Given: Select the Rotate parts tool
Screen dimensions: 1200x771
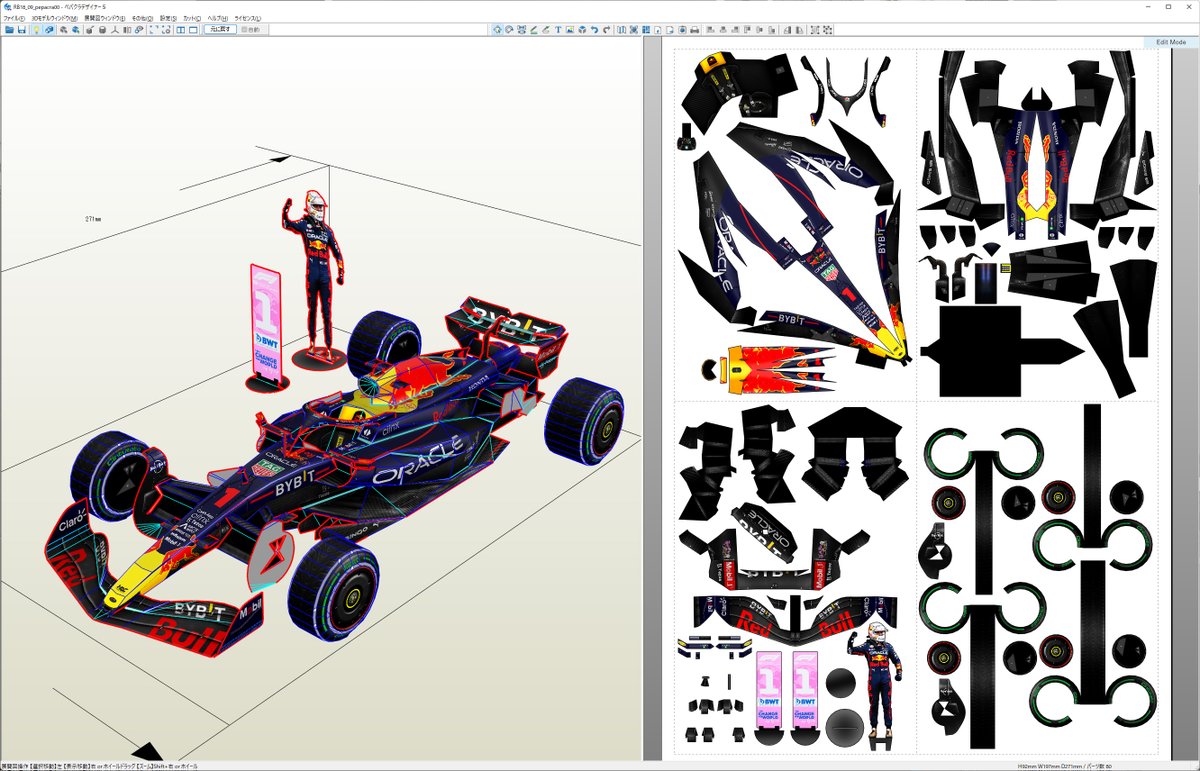Looking at the screenshot, I should tap(509, 30).
